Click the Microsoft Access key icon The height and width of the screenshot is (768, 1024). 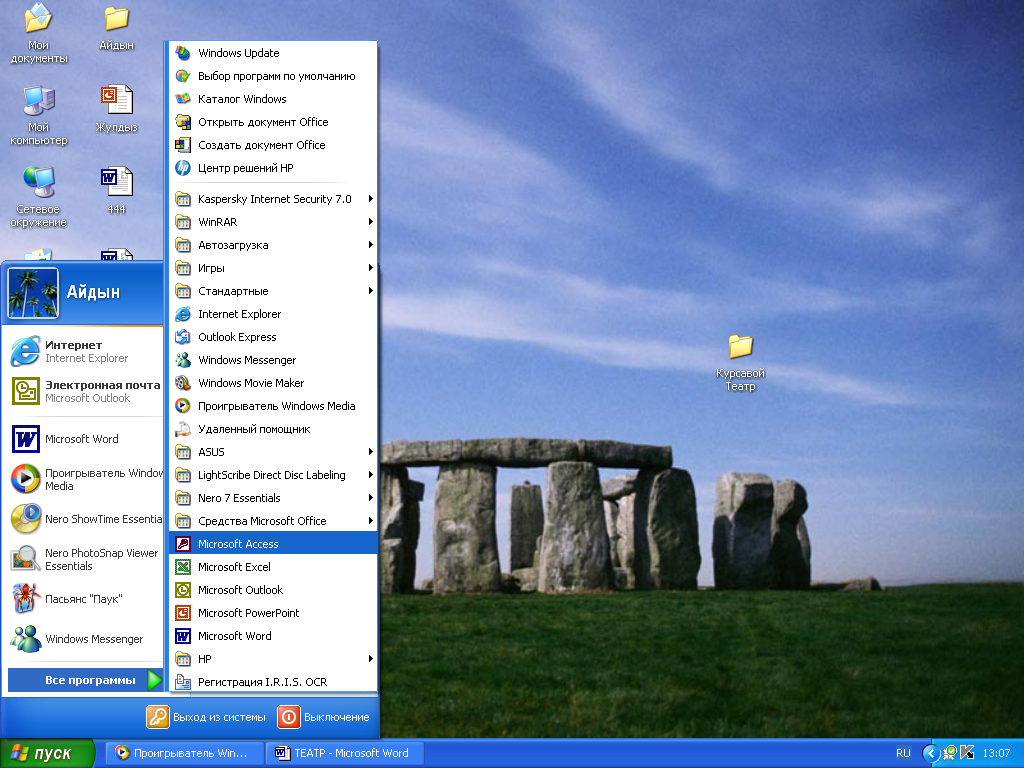pyautogui.click(x=183, y=543)
